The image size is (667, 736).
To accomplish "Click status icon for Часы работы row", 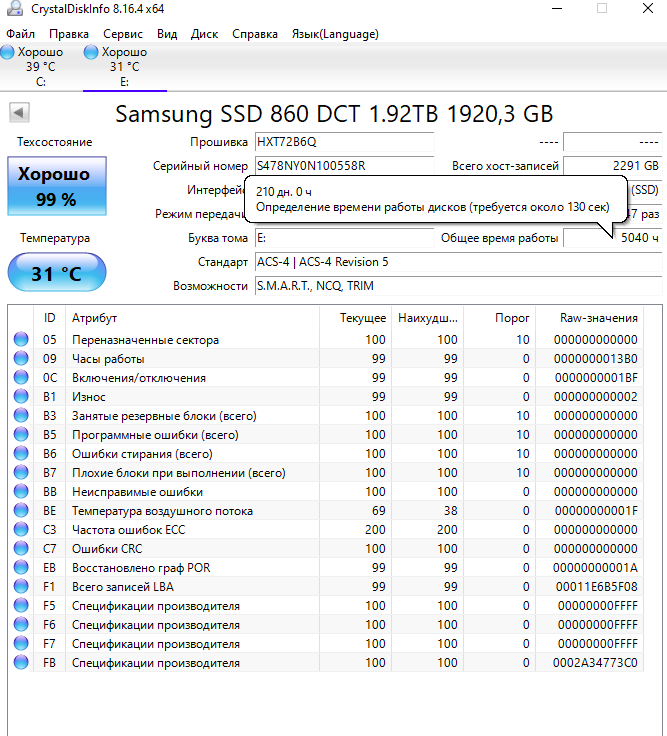I will 21,358.
